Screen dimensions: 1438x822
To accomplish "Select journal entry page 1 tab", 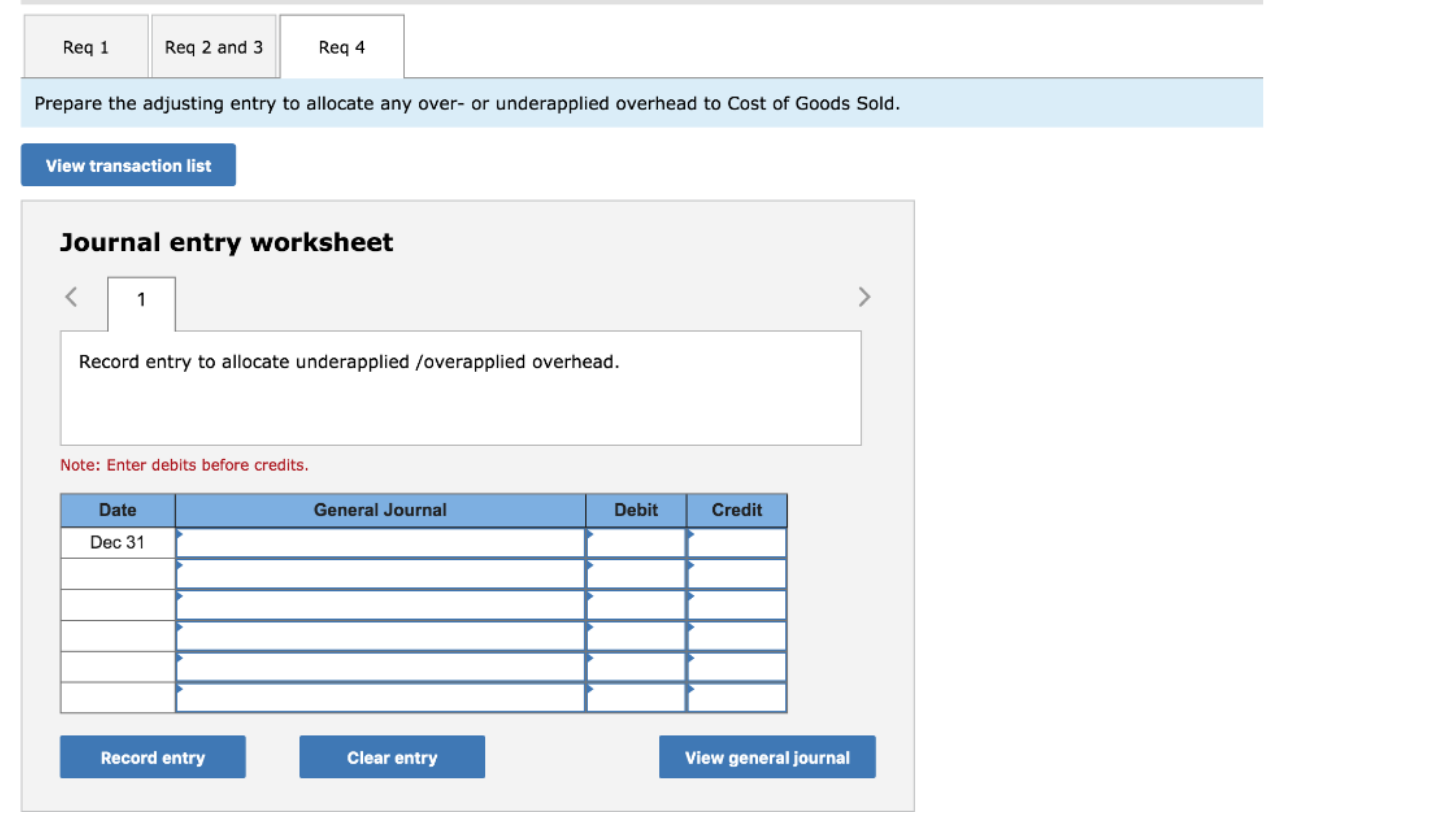I will pos(140,299).
